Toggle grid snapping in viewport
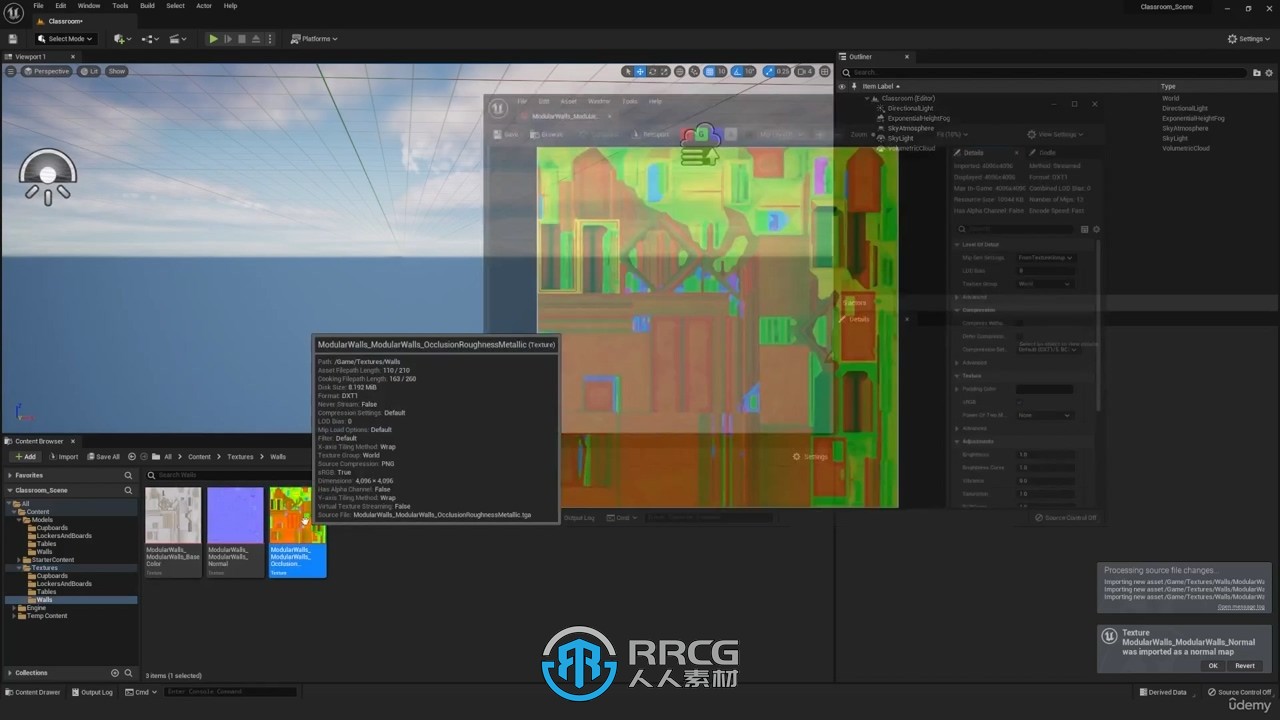This screenshot has height=720, width=1280. click(709, 71)
